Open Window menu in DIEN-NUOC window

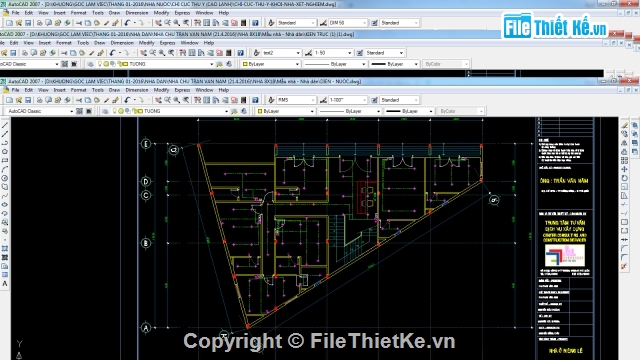[x=204, y=90]
